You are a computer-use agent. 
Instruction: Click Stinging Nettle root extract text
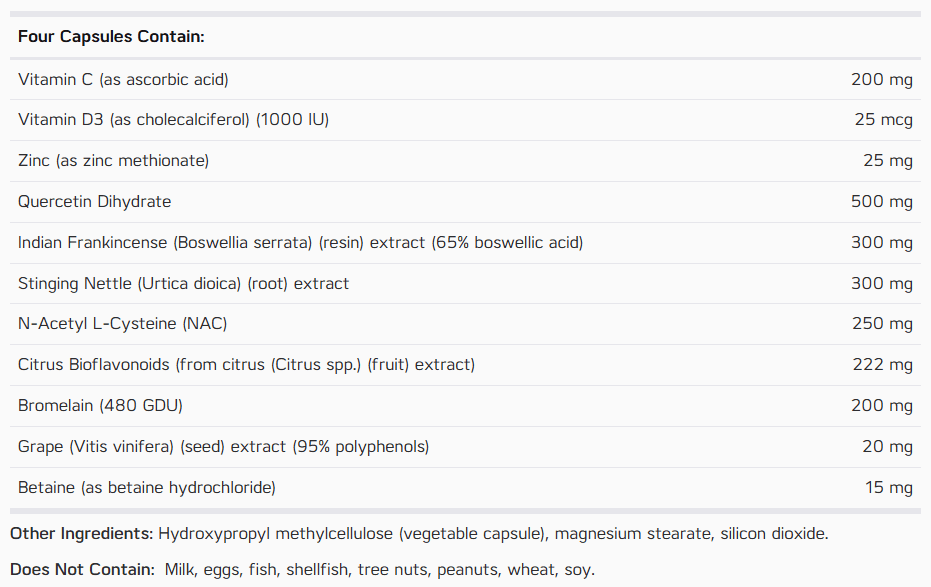183,284
